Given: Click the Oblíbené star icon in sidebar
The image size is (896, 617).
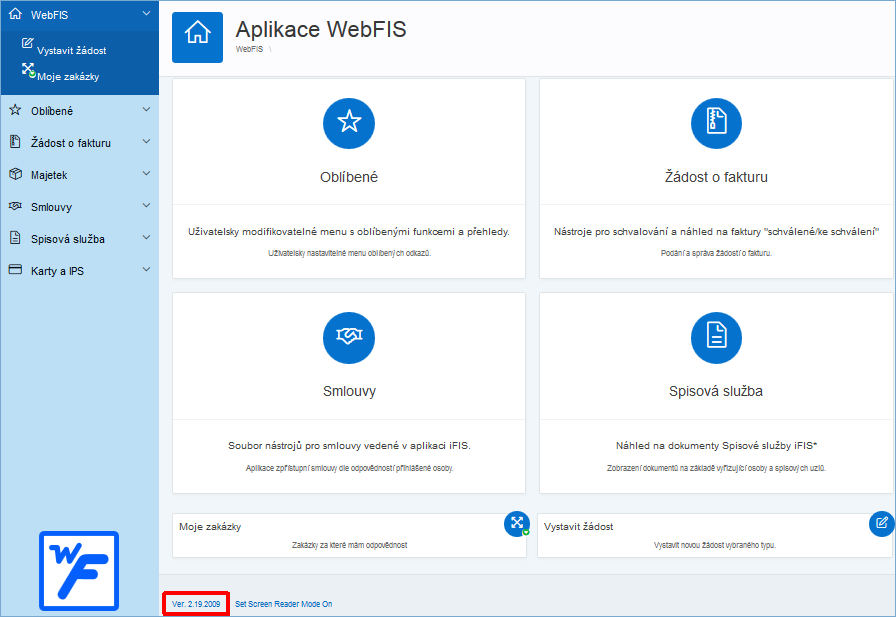Looking at the screenshot, I should tap(15, 110).
